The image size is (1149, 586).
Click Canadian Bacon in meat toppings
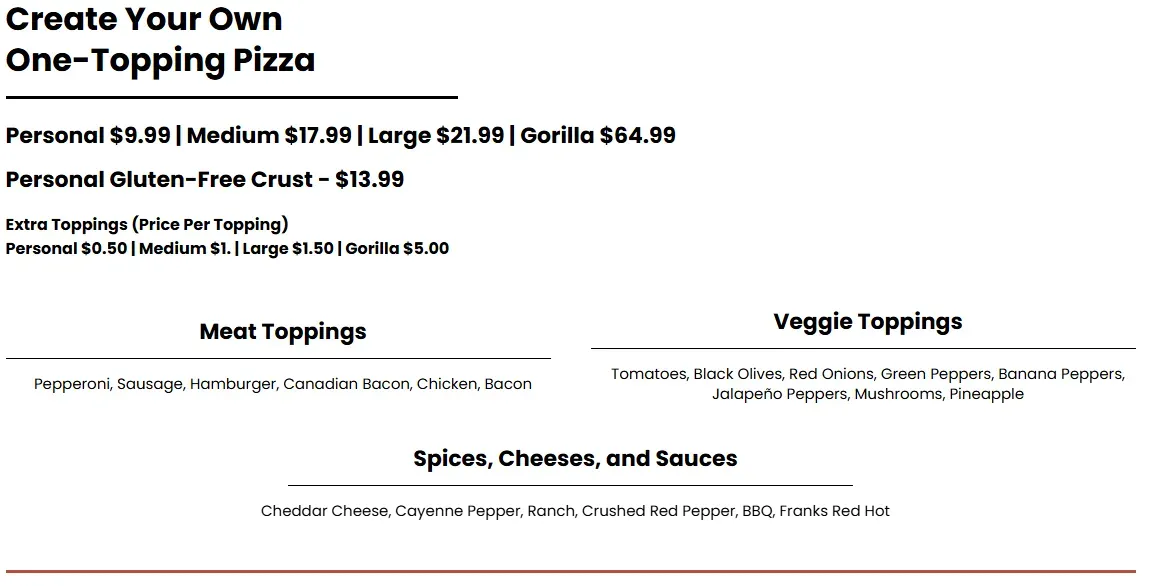346,384
